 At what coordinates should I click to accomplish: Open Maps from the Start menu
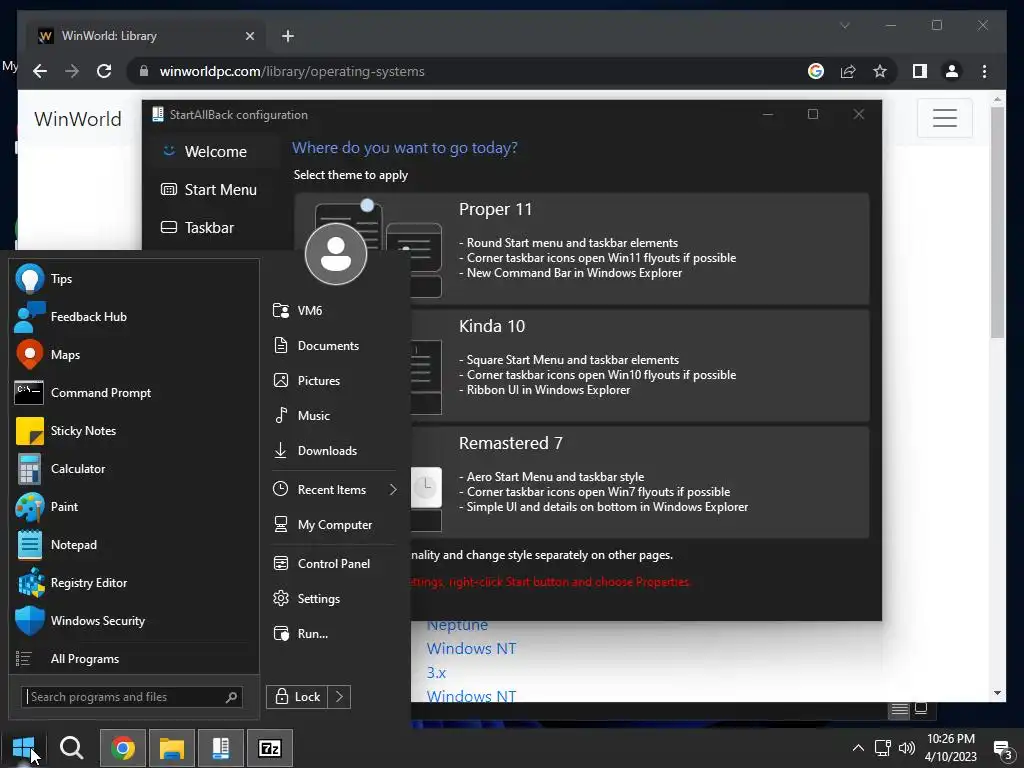coord(134,355)
